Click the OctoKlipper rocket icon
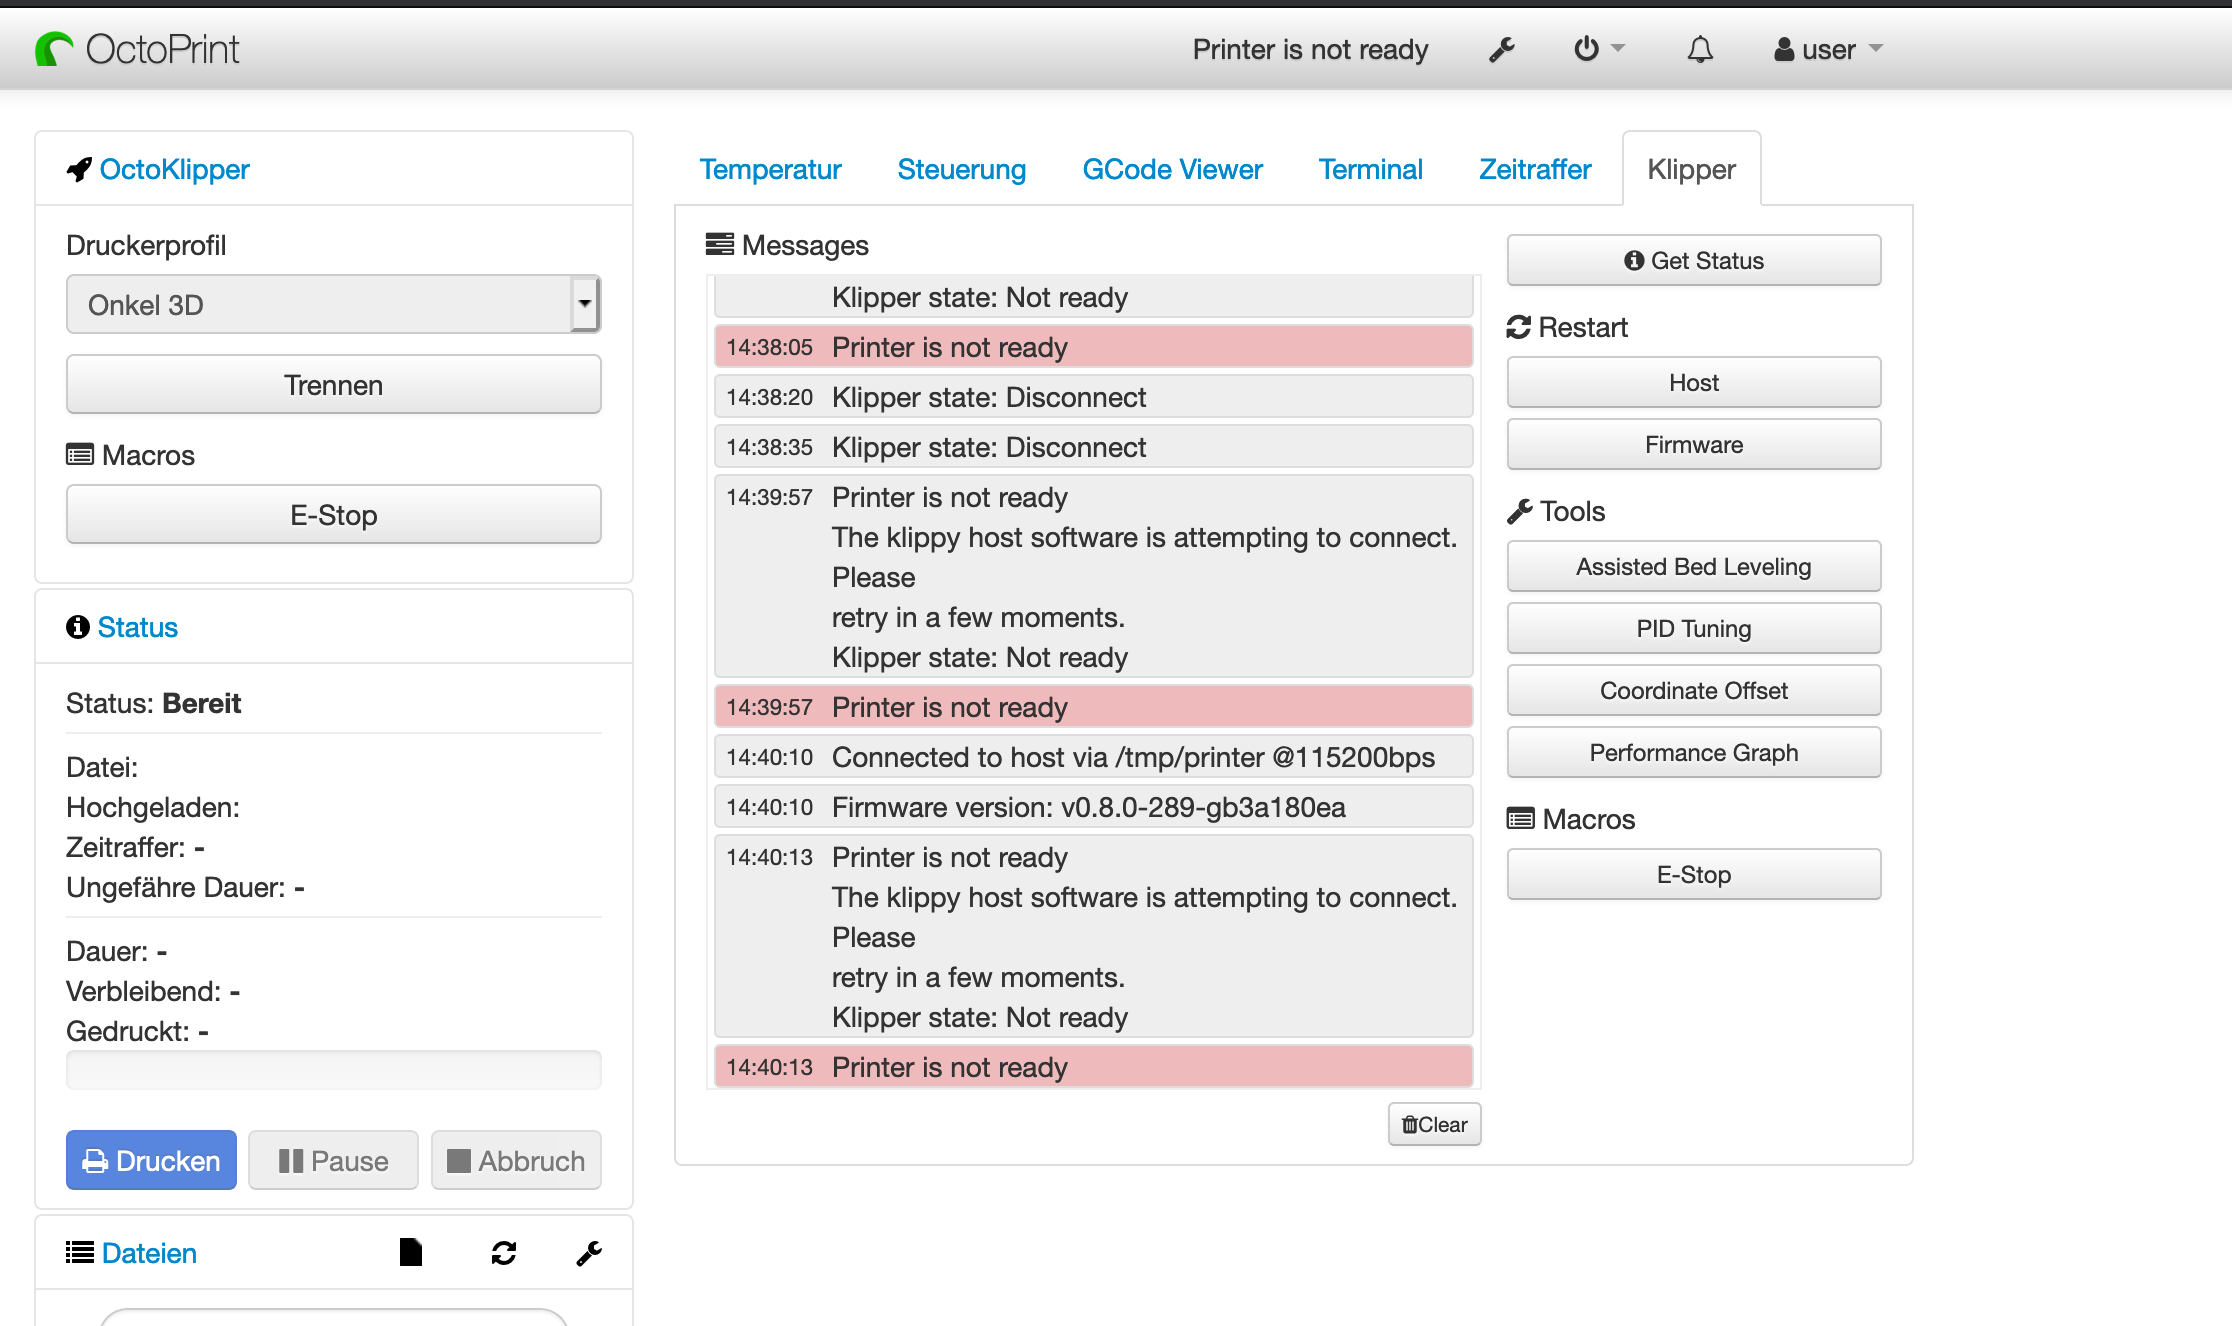The width and height of the screenshot is (2232, 1326). pyautogui.click(x=78, y=168)
